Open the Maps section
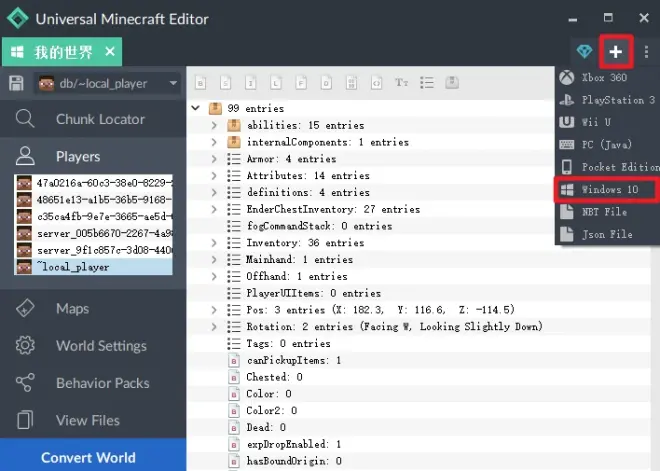 coord(93,309)
